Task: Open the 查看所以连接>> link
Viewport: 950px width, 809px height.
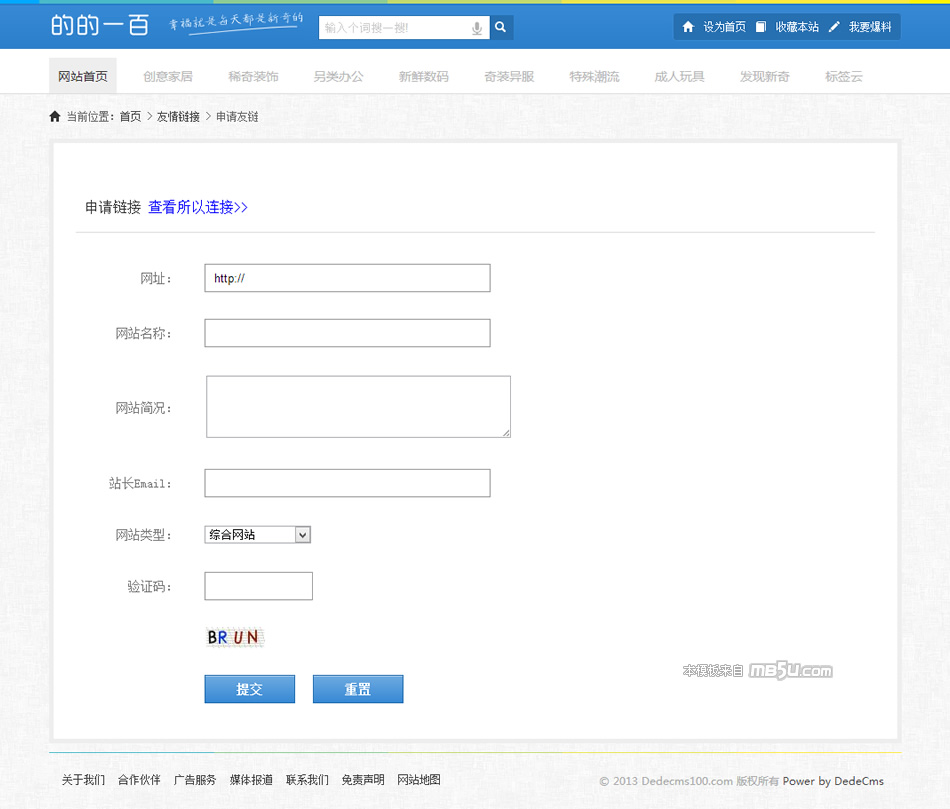Action: pos(198,207)
